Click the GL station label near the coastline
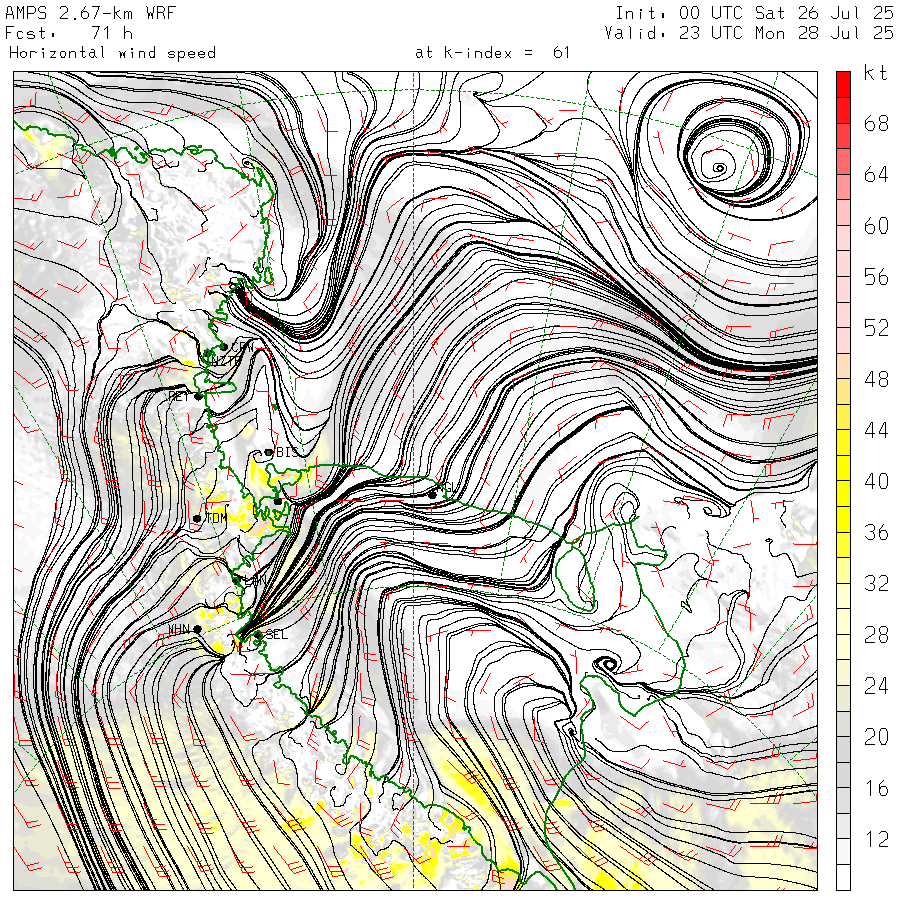 pos(452,488)
